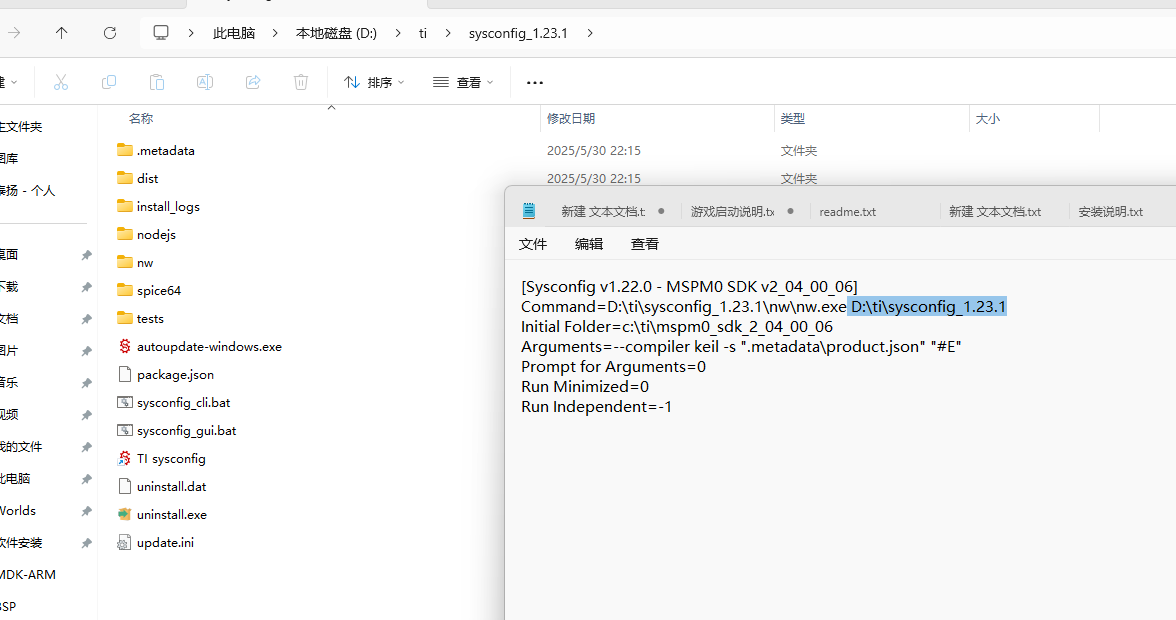Switch to 新建 文本文档.txt Notepad tab

[994, 211]
